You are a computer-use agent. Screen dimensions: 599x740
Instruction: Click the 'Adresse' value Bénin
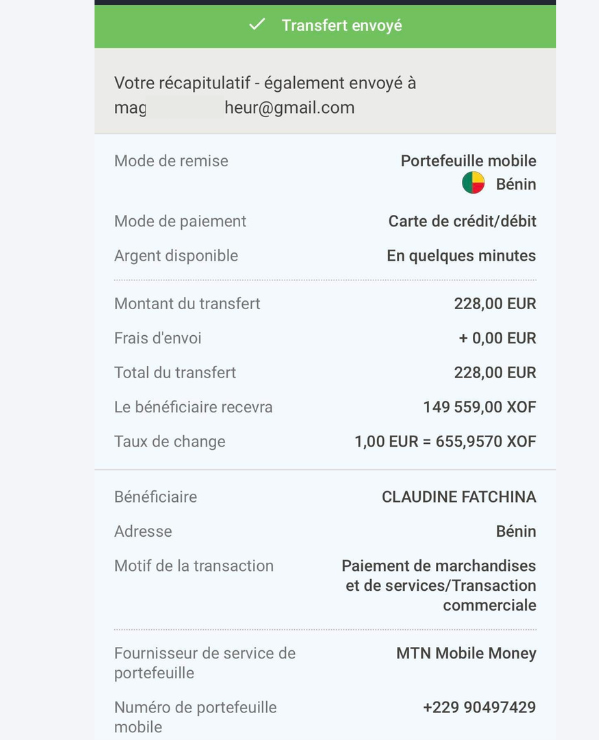pyautogui.click(x=516, y=531)
